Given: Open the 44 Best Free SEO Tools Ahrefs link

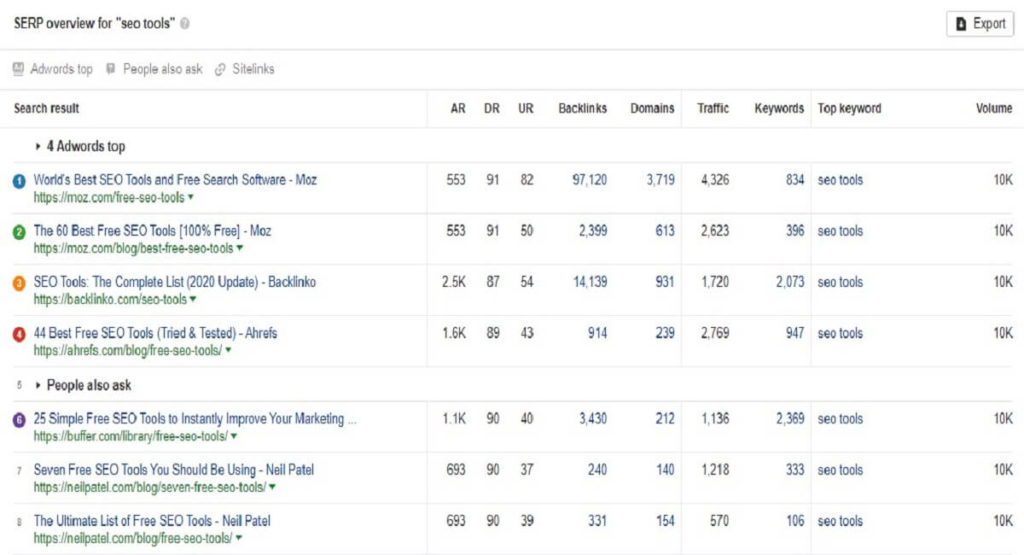Looking at the screenshot, I should click(155, 333).
